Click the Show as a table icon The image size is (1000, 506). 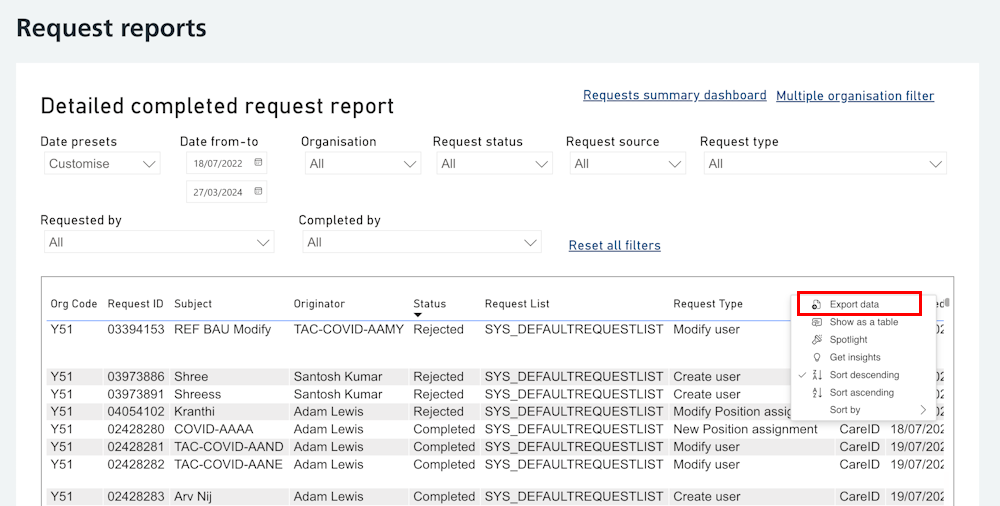click(x=816, y=322)
